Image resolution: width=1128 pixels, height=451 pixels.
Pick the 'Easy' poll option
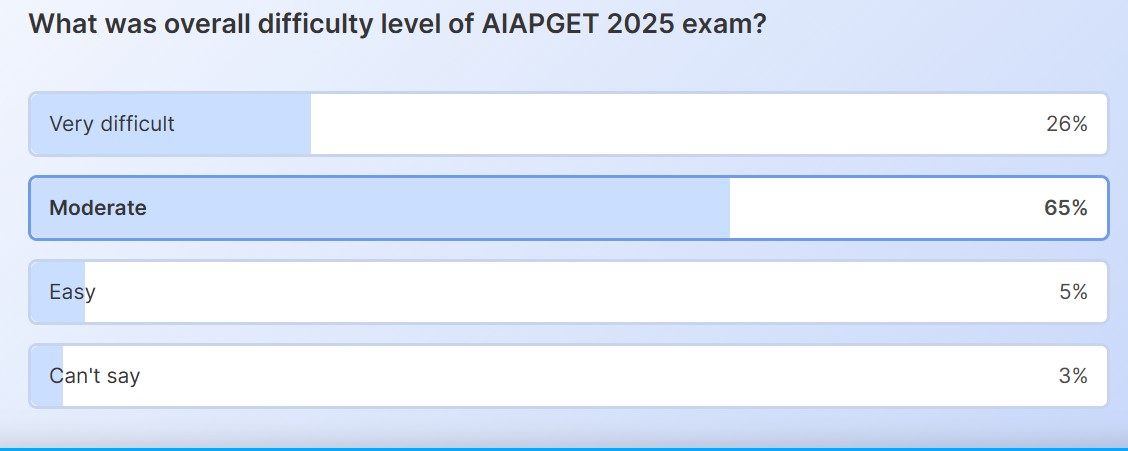pos(72,292)
